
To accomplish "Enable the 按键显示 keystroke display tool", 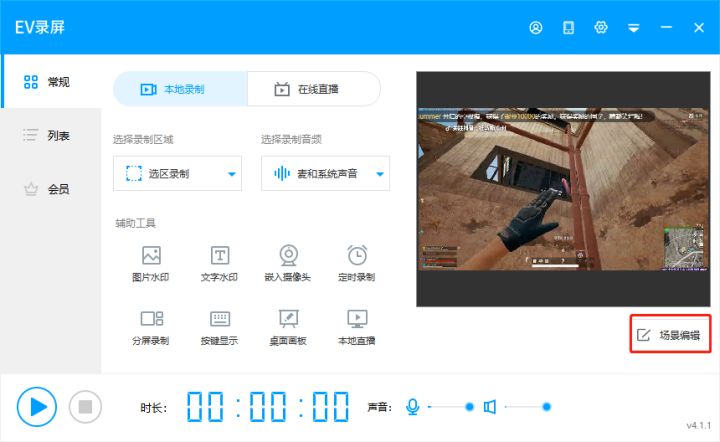I will pyautogui.click(x=219, y=328).
